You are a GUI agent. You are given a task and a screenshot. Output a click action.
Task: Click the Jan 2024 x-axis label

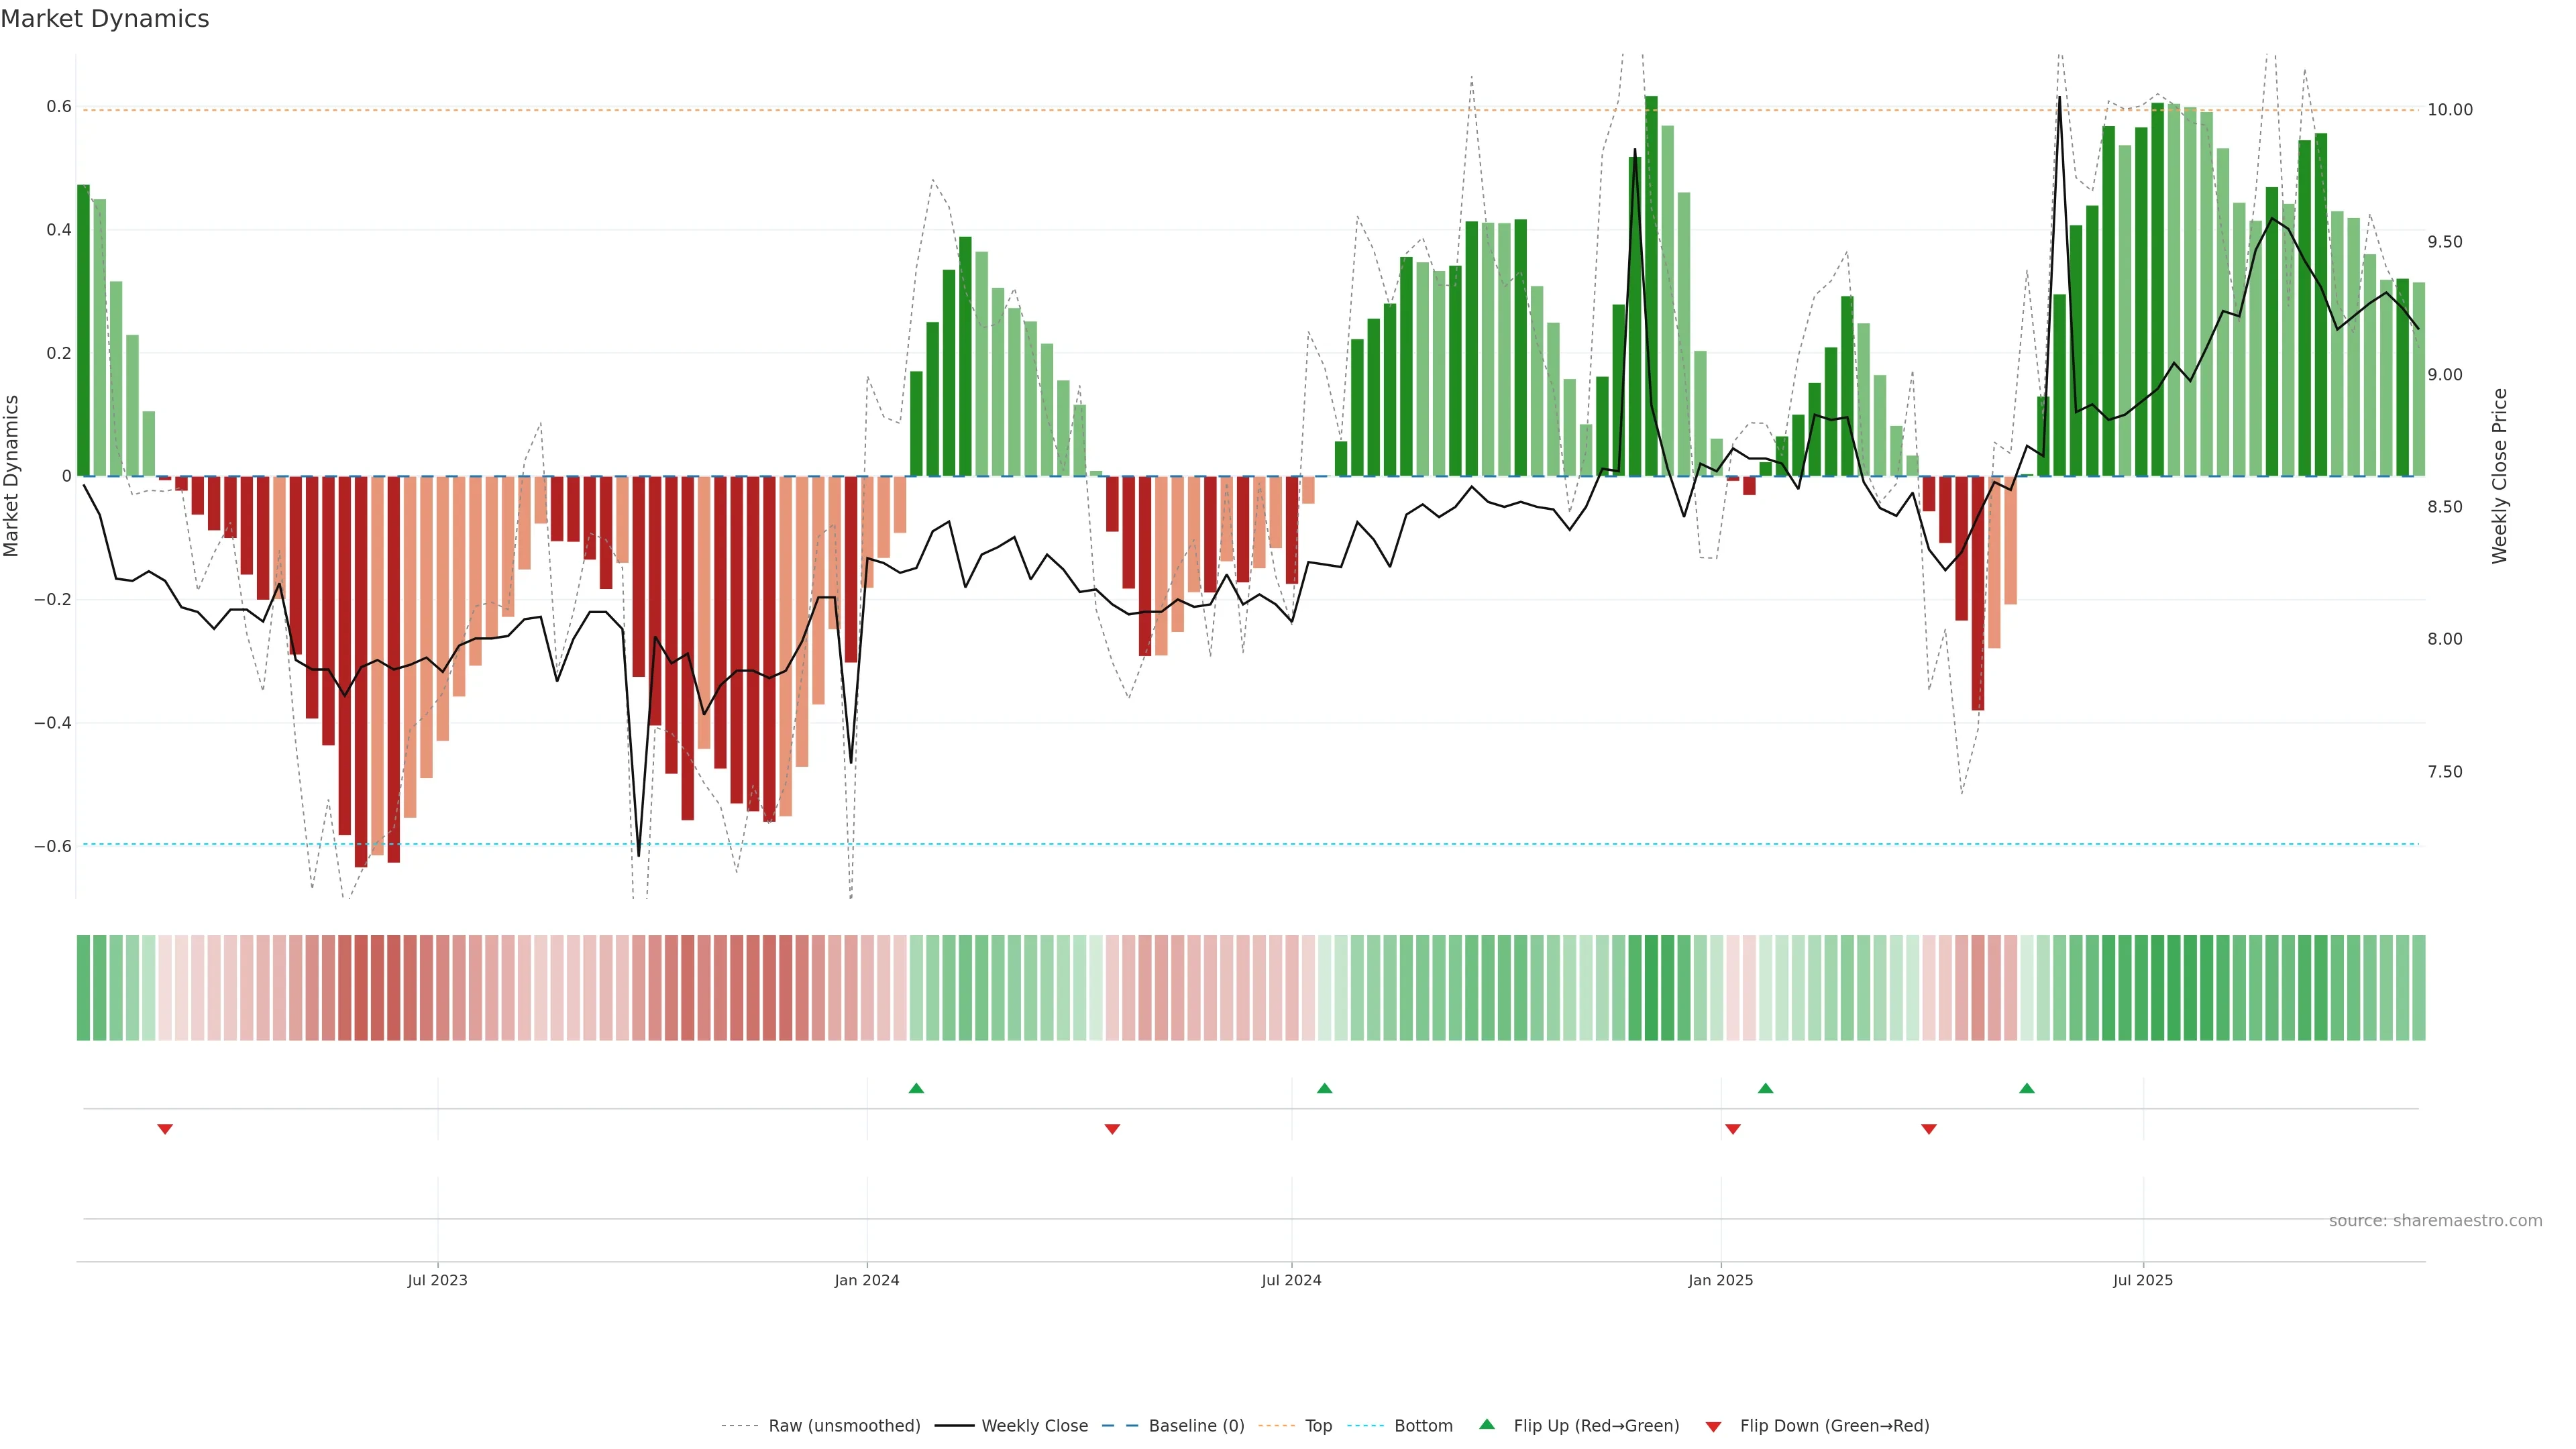coord(866,1280)
